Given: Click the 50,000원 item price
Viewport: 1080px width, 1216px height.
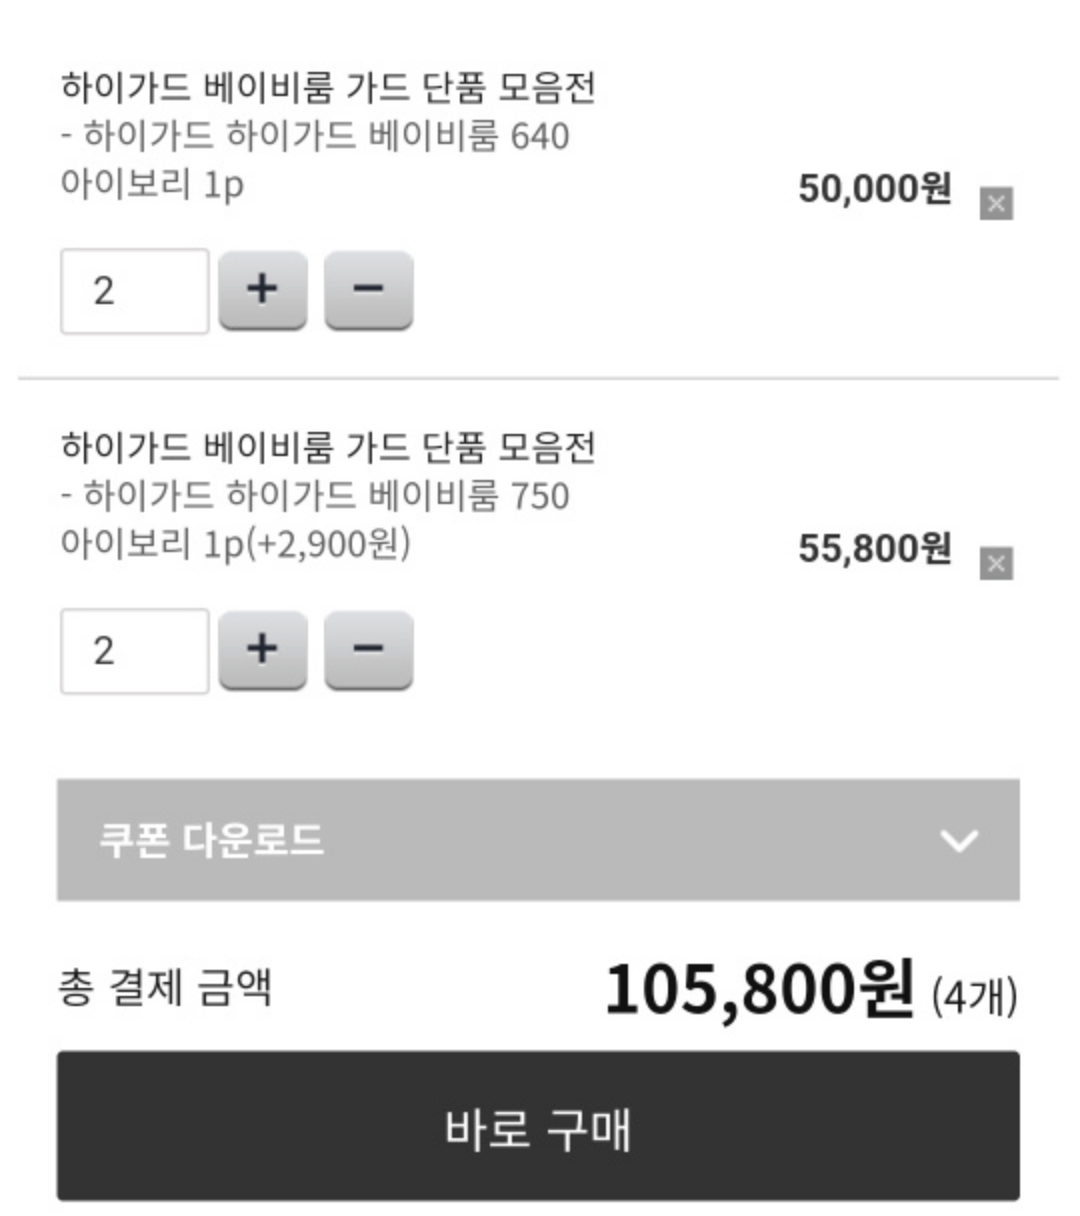Looking at the screenshot, I should coord(874,189).
